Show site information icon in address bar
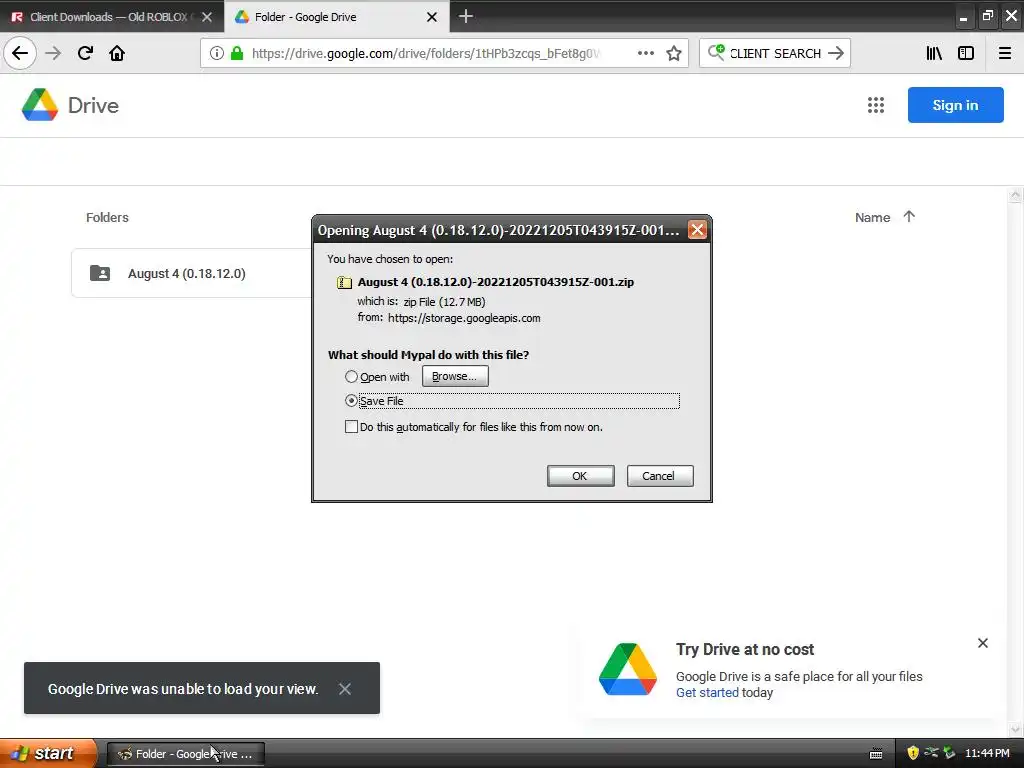This screenshot has width=1024, height=768. (217, 54)
